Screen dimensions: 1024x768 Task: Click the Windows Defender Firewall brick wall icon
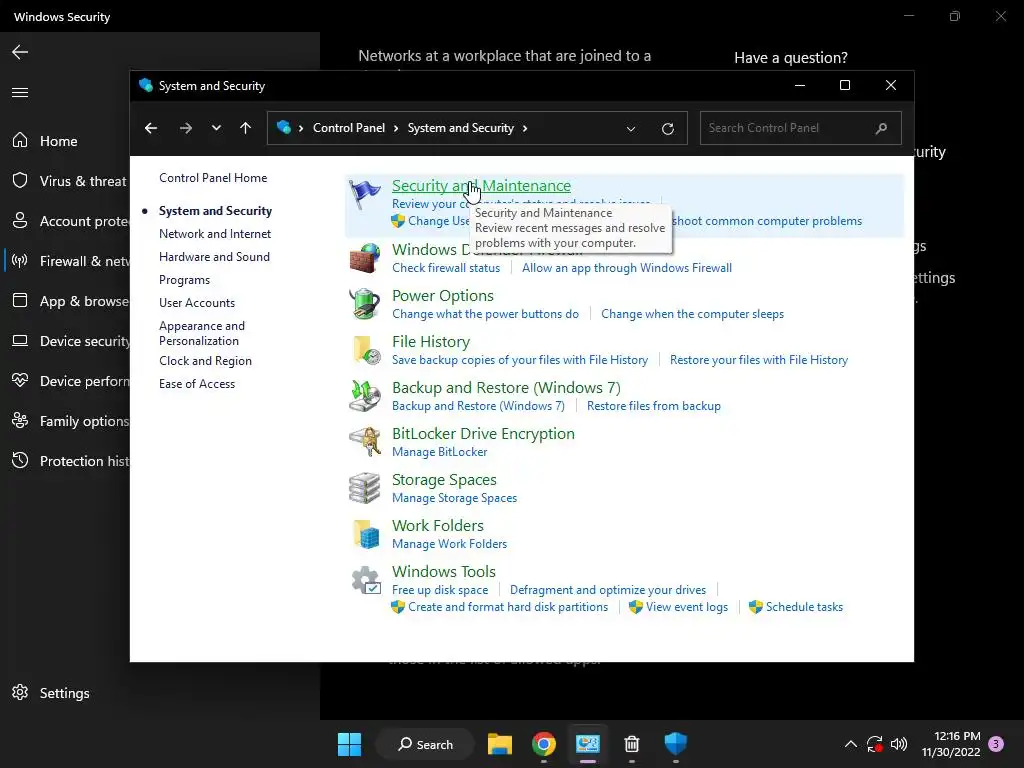coord(364,258)
